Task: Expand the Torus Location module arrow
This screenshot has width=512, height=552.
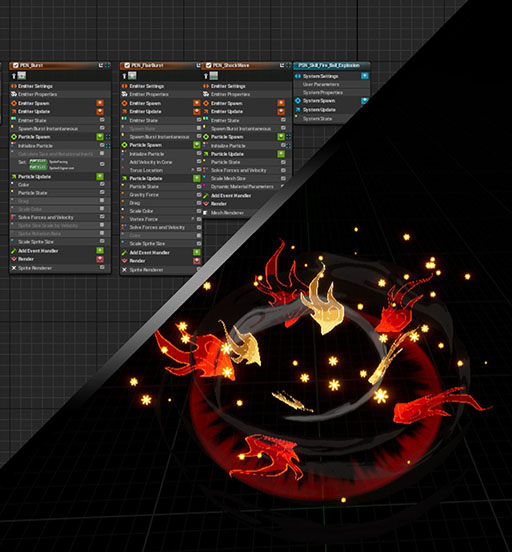Action: (193, 170)
